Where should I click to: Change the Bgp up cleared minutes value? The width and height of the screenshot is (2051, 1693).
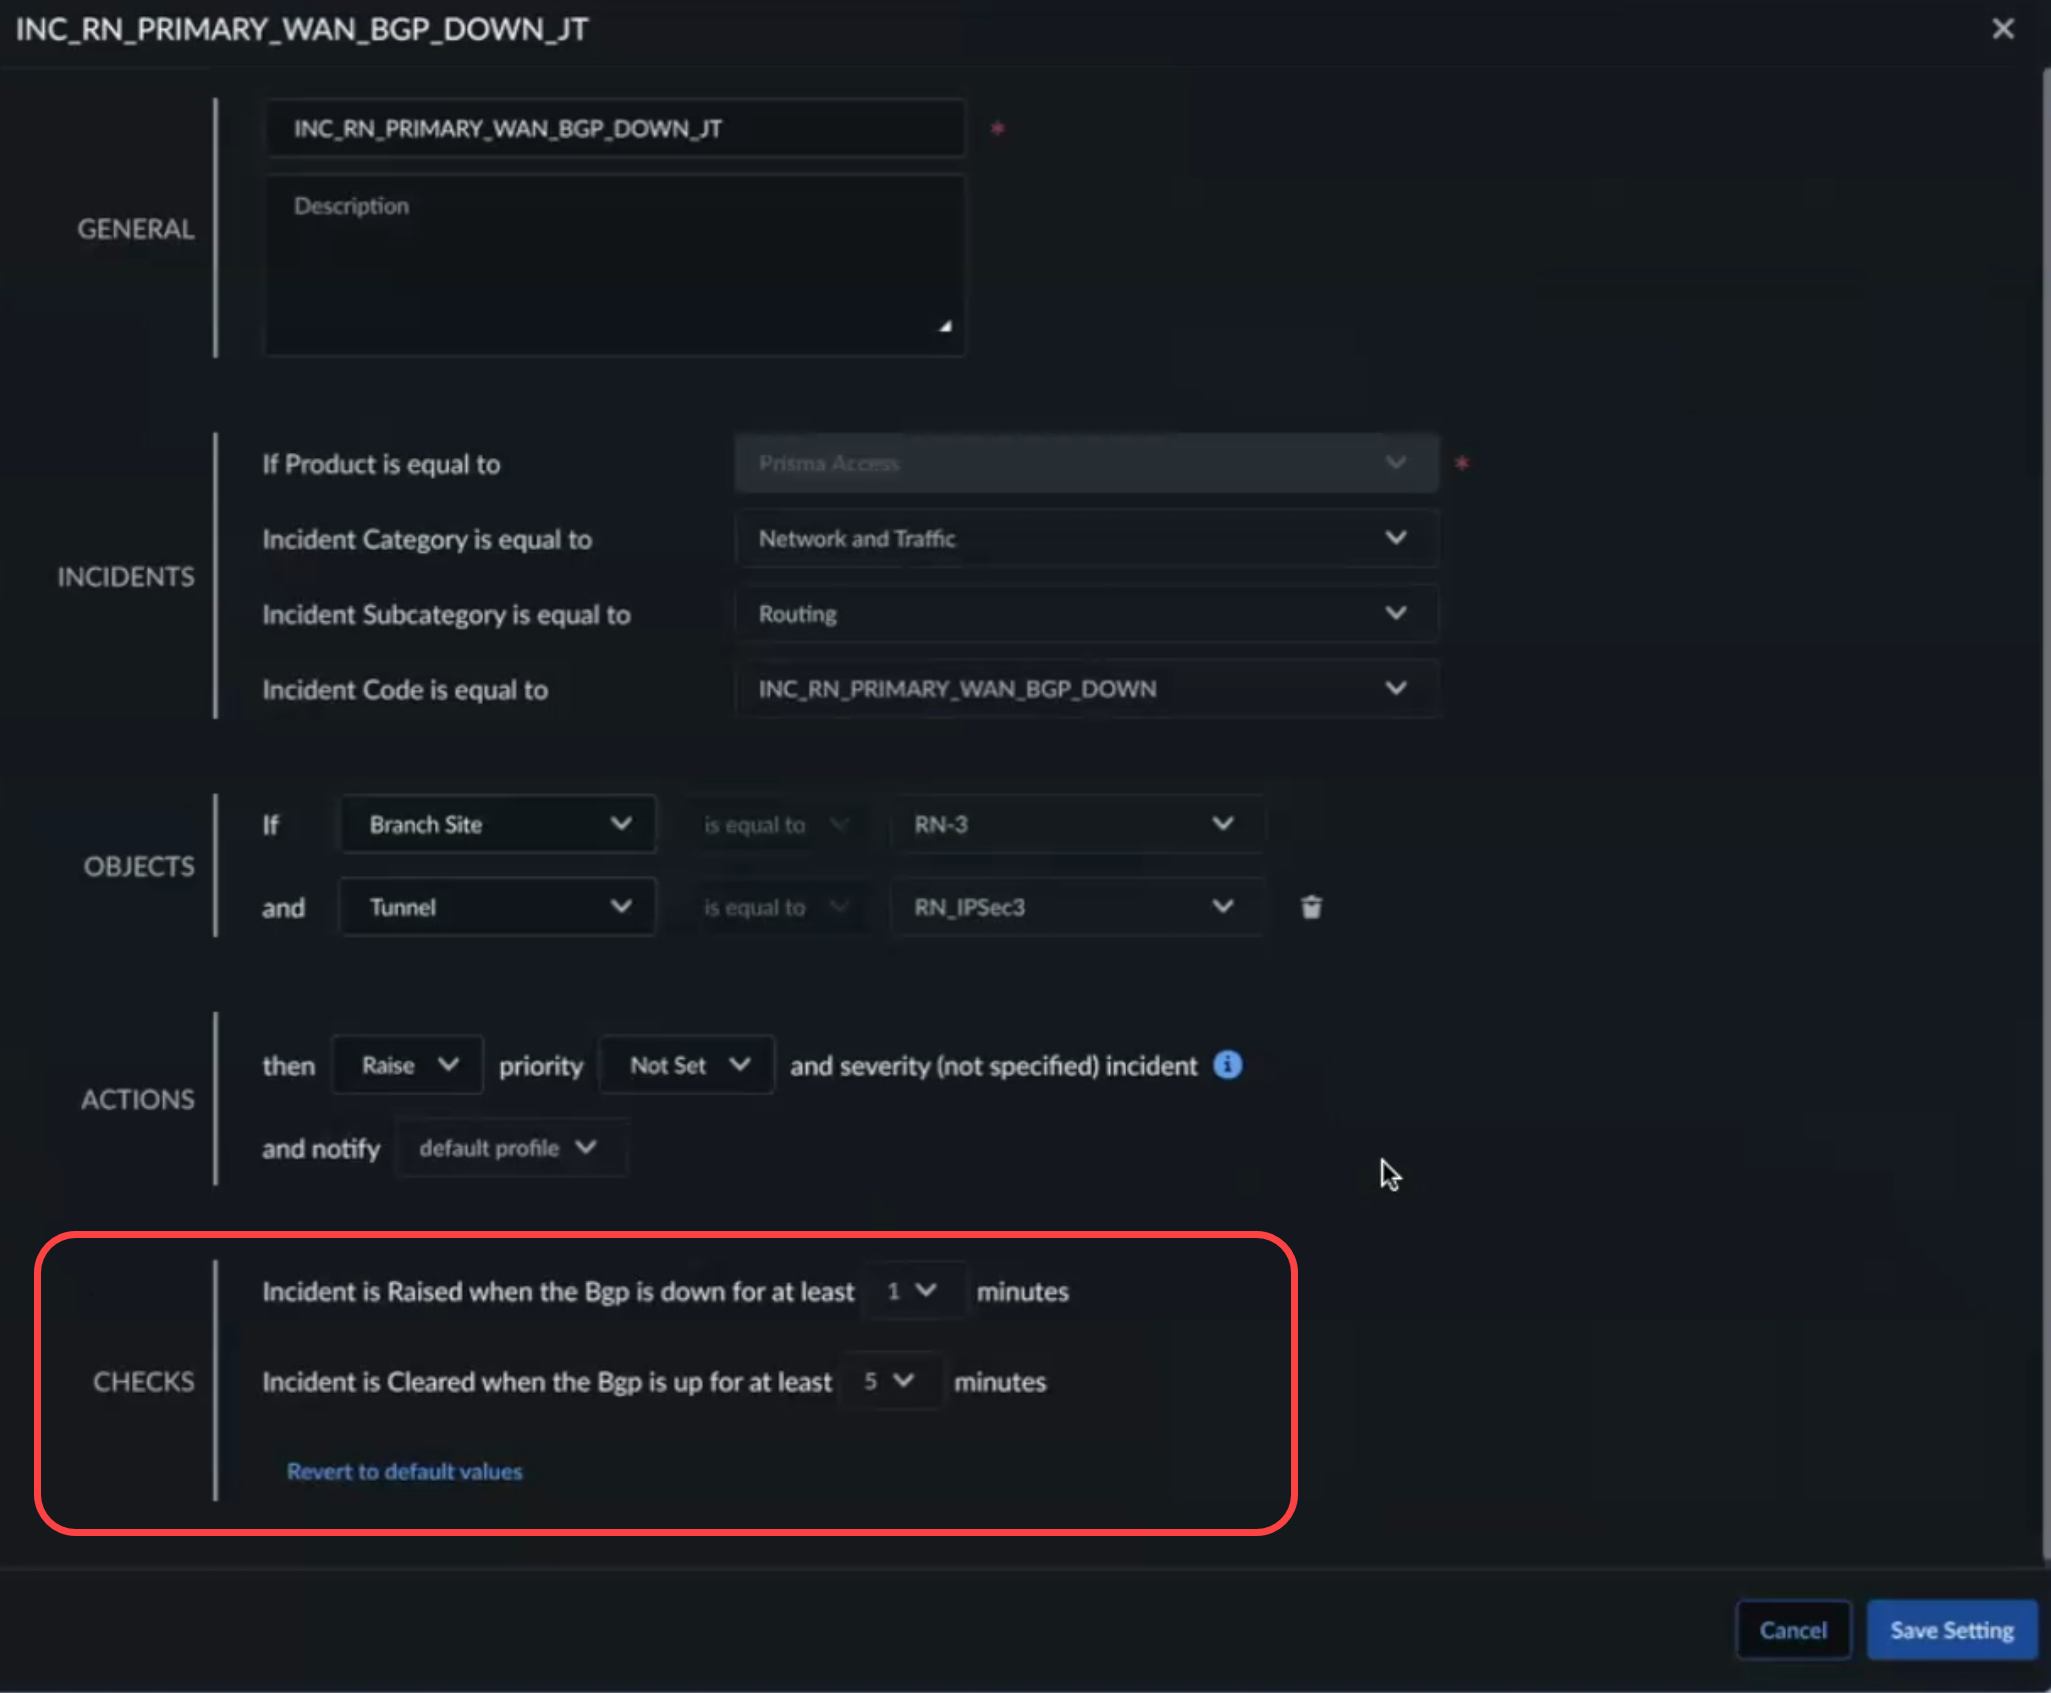(x=889, y=1381)
